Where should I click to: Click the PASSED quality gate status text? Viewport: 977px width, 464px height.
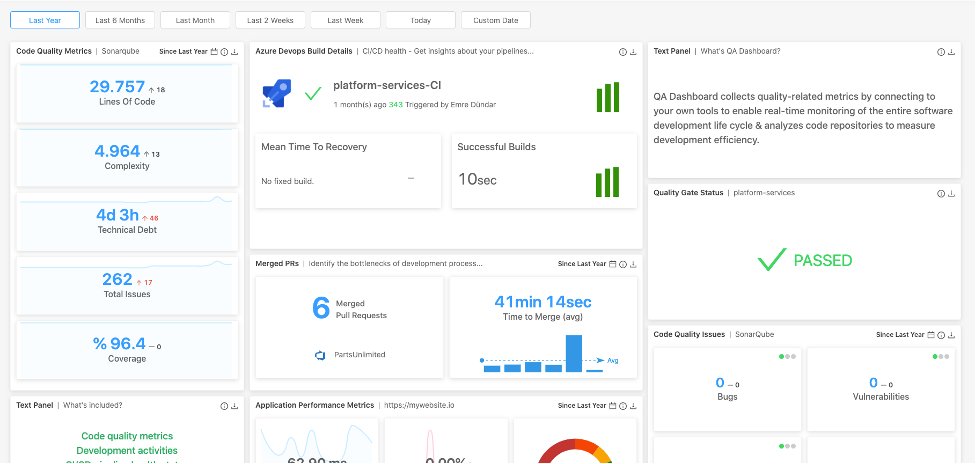click(x=823, y=260)
